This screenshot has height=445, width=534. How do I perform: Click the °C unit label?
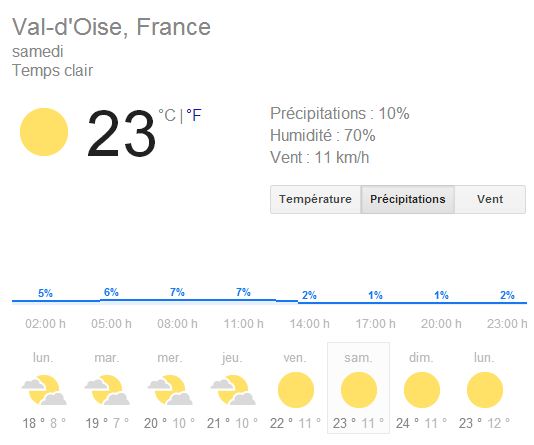(x=167, y=115)
